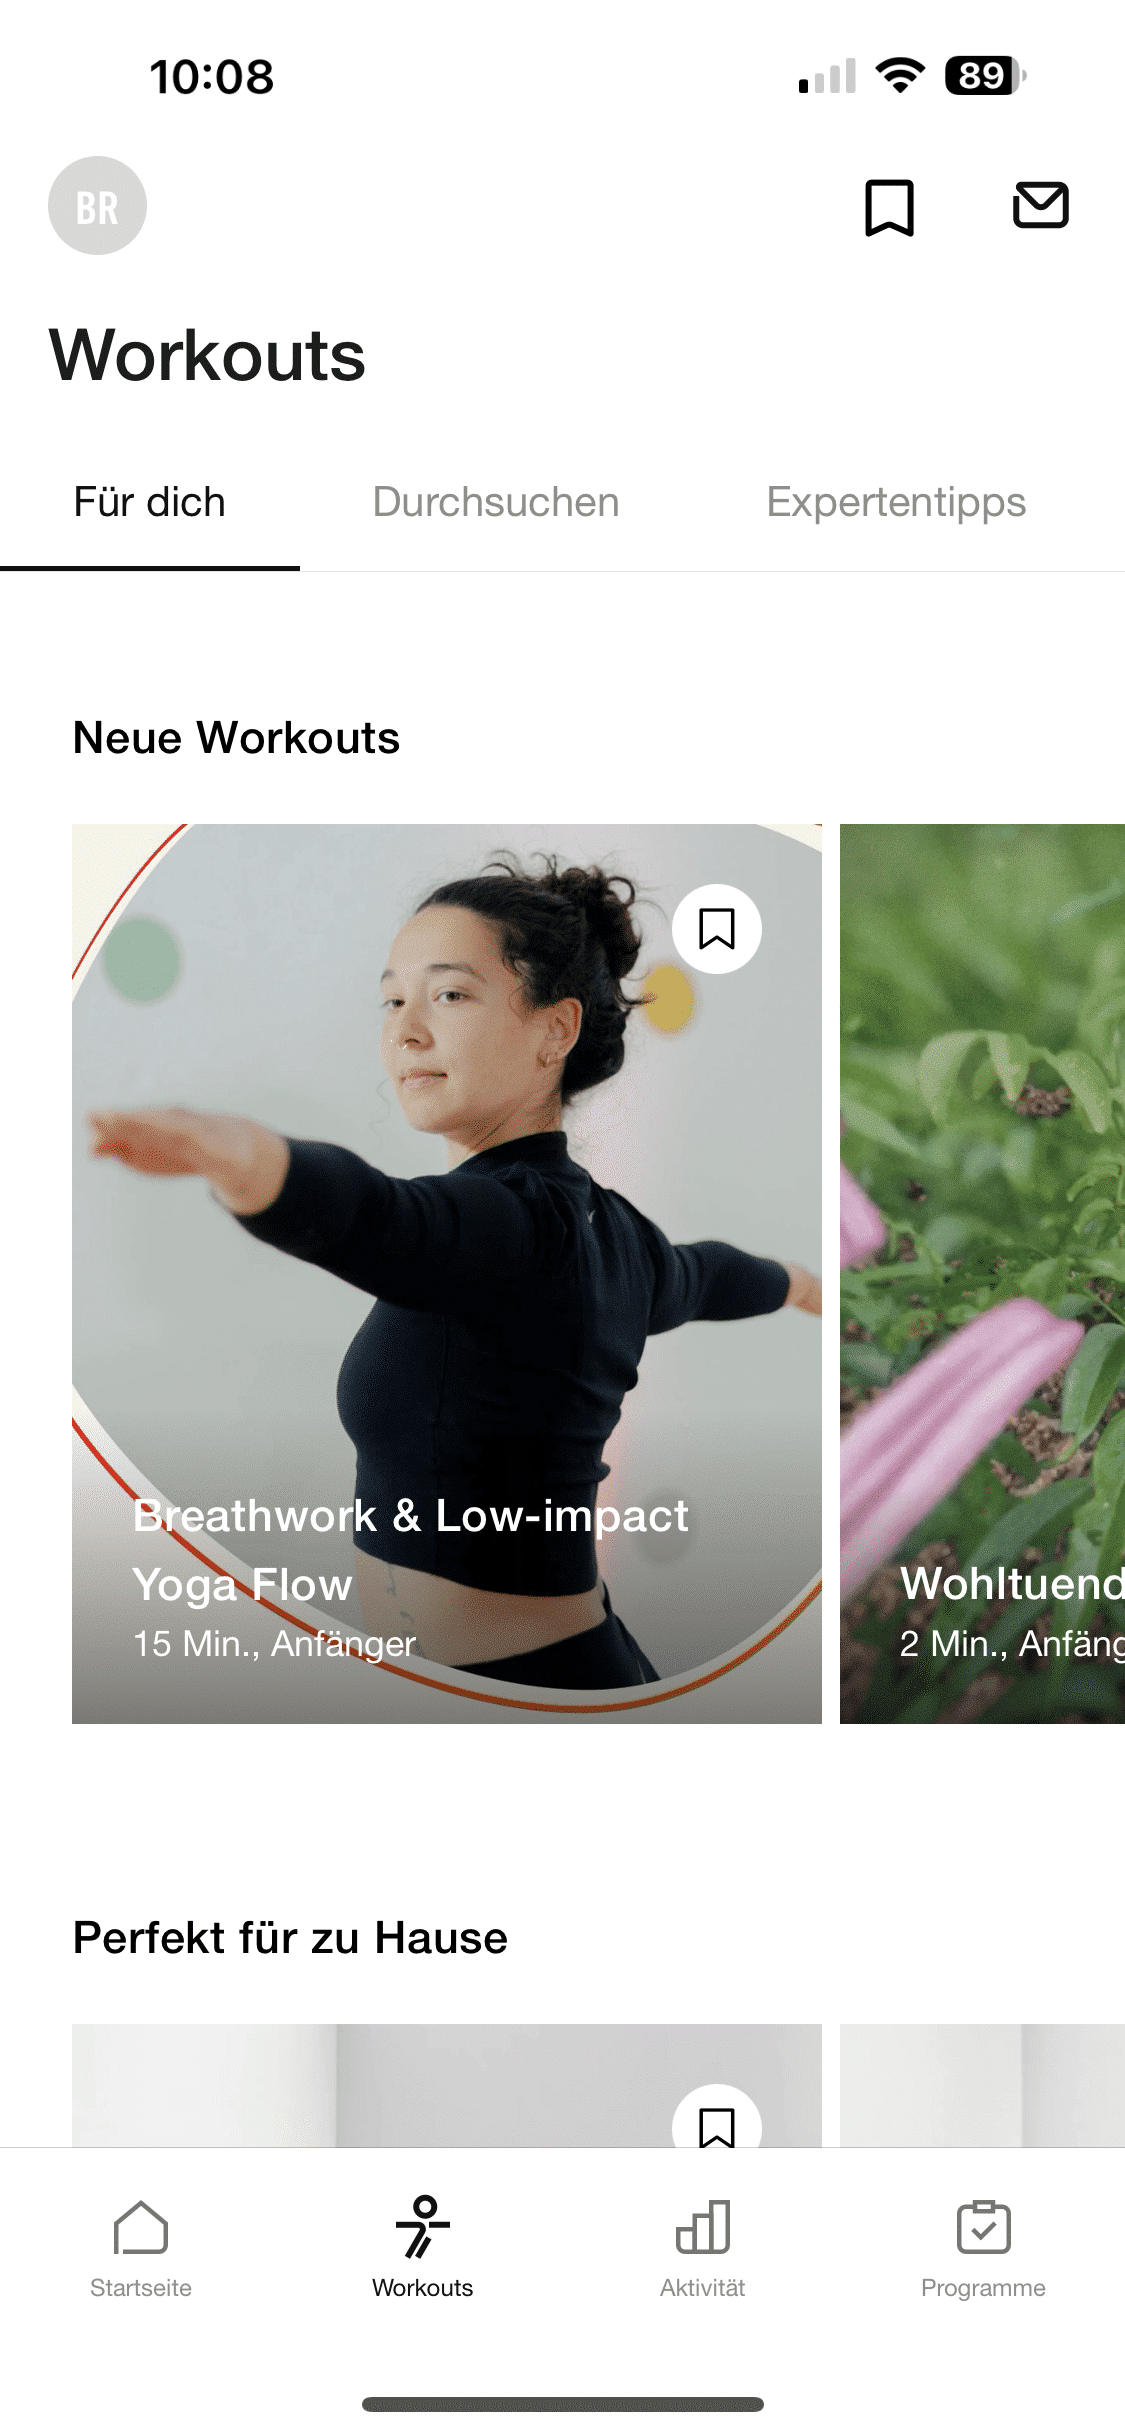Open the Programme clipboard icon
The image size is (1125, 2436).
tap(984, 2227)
